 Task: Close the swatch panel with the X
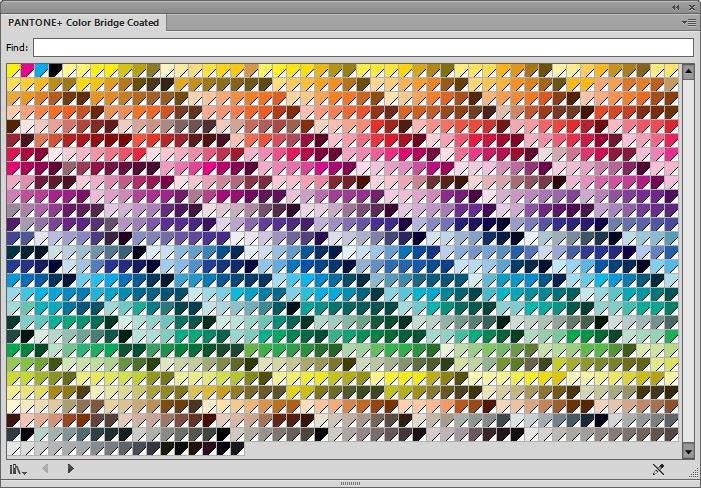tap(692, 7)
